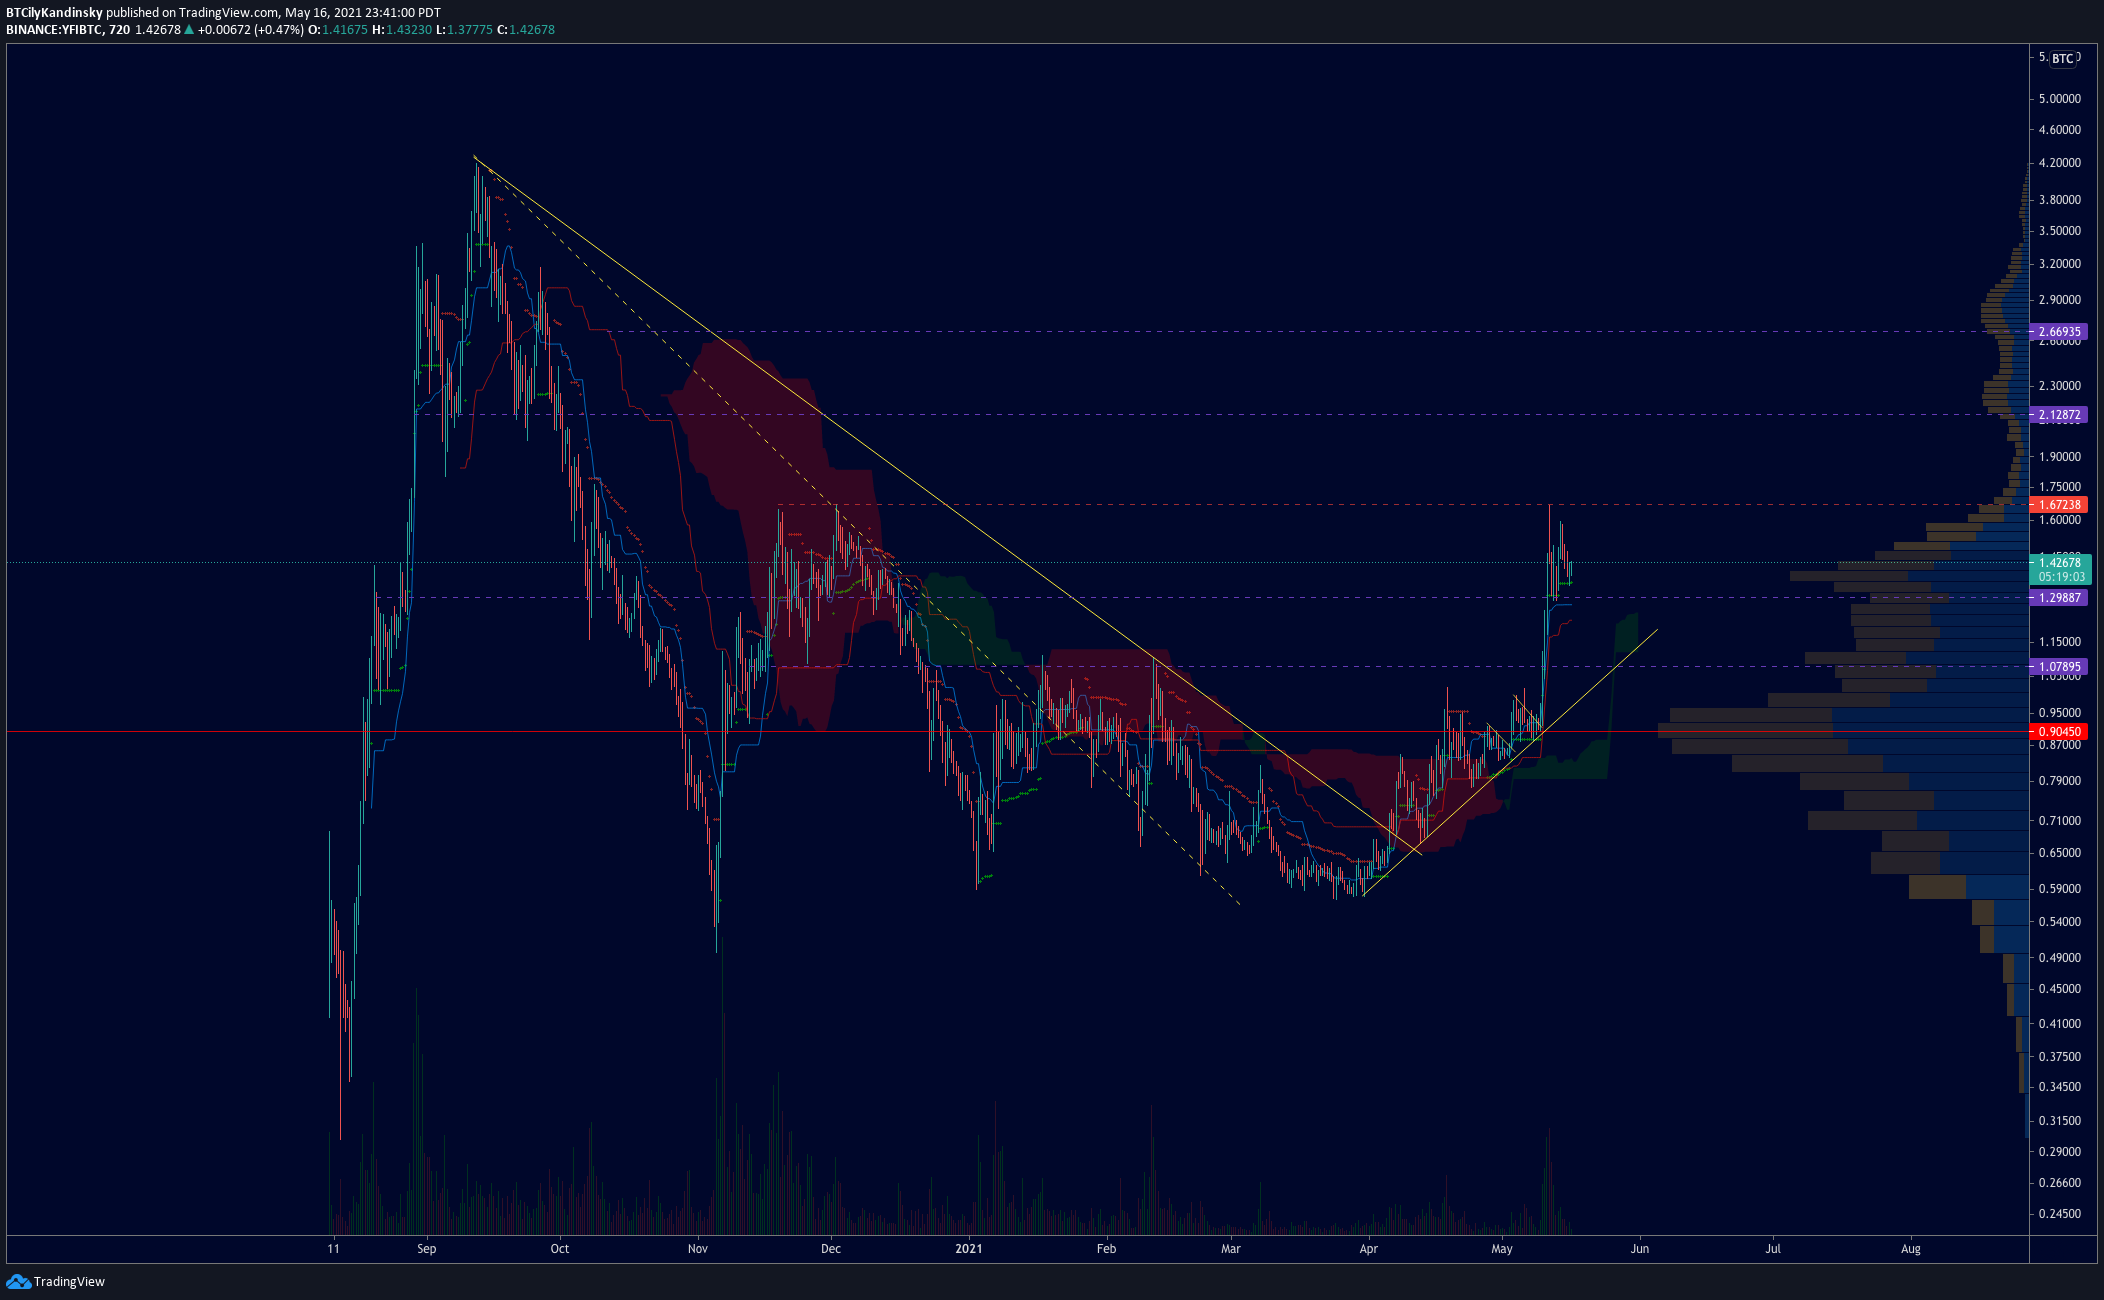Click the 1.67238 red price label
2104x1300 pixels.
pos(2059,505)
